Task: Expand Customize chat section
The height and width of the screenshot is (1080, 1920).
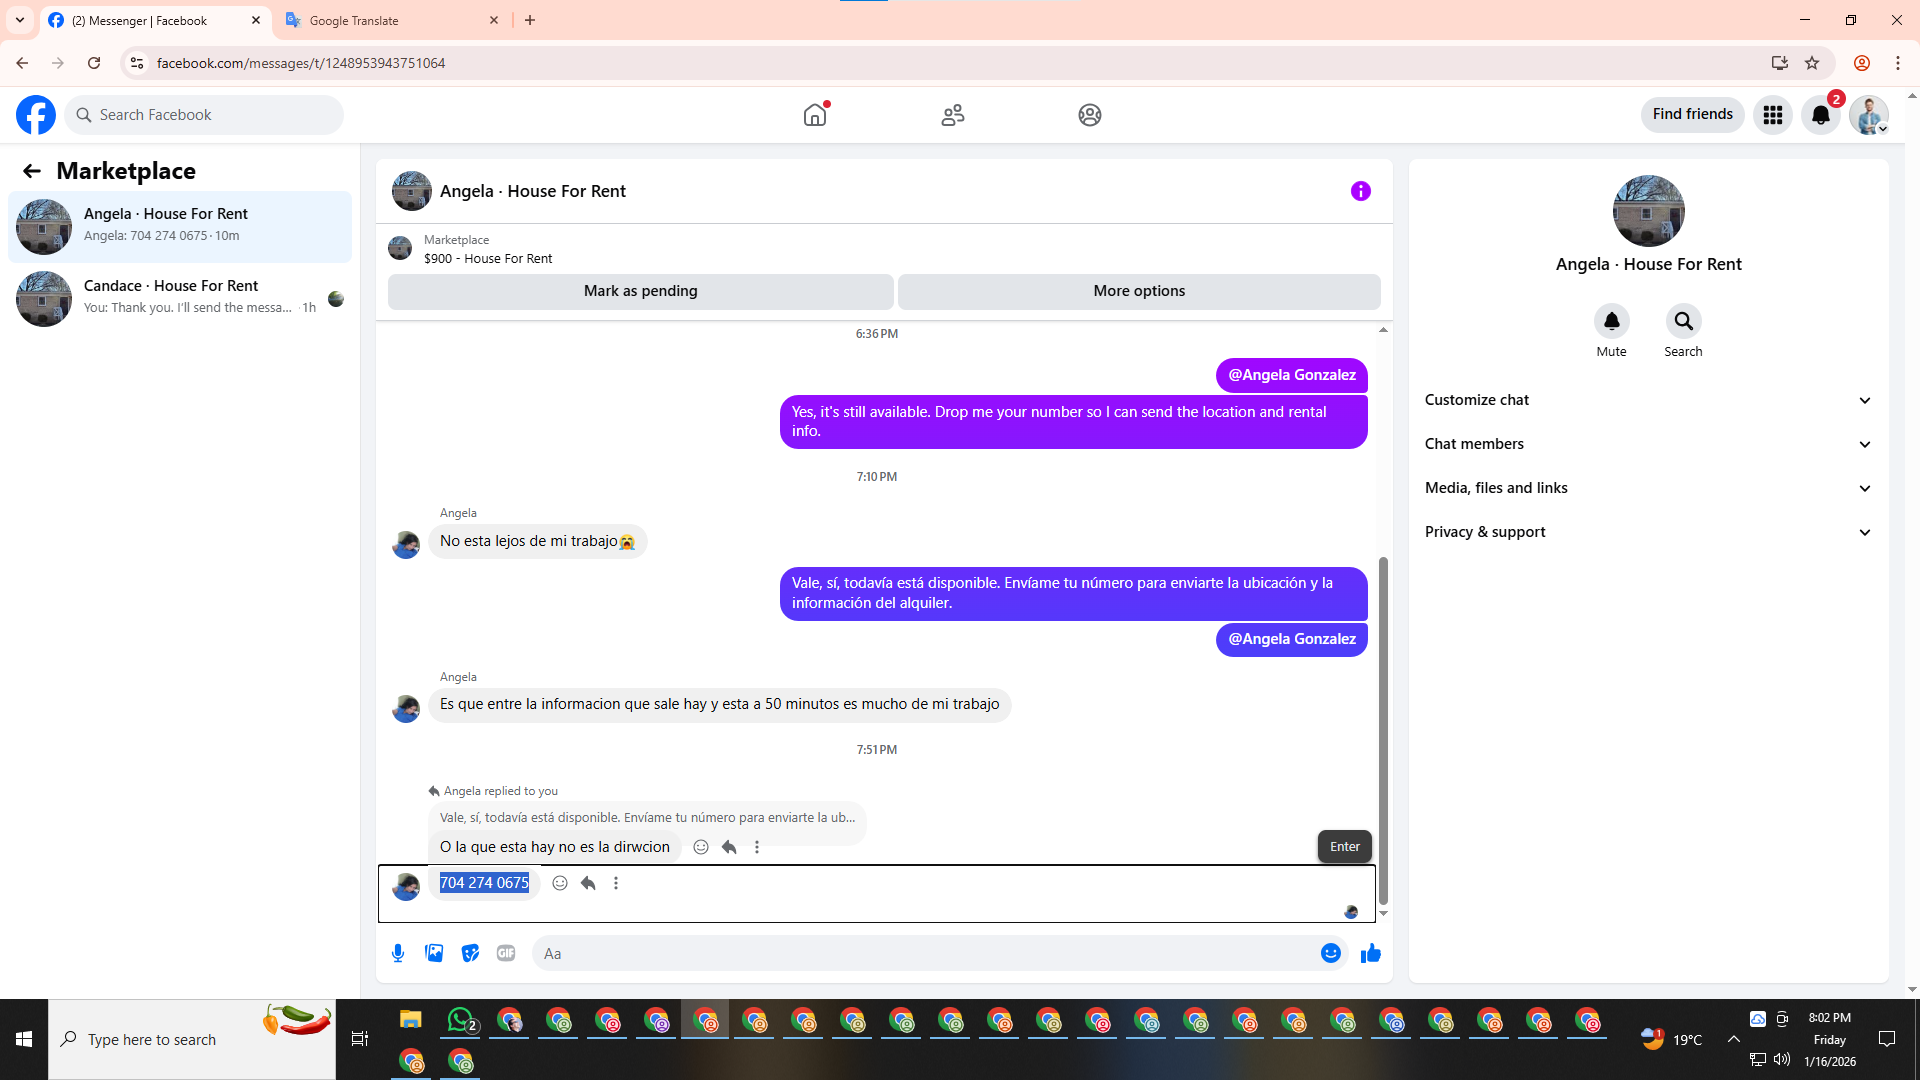Action: 1647,400
